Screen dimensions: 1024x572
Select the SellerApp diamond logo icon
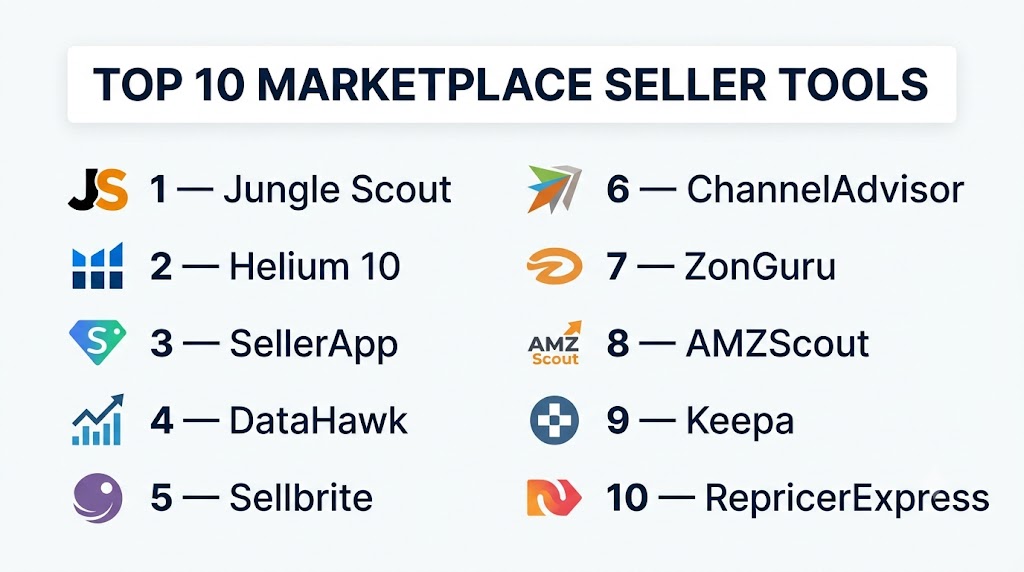[97, 342]
